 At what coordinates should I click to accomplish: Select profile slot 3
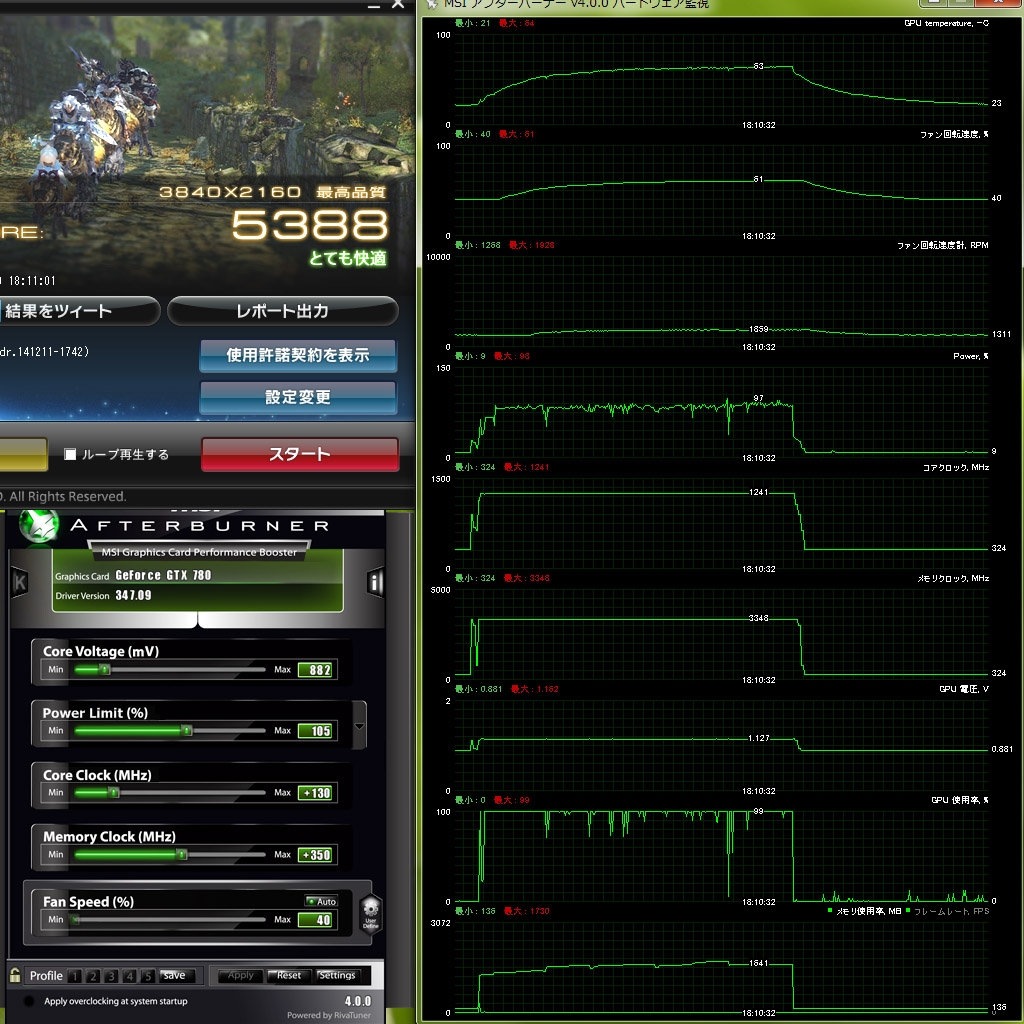tap(112, 976)
